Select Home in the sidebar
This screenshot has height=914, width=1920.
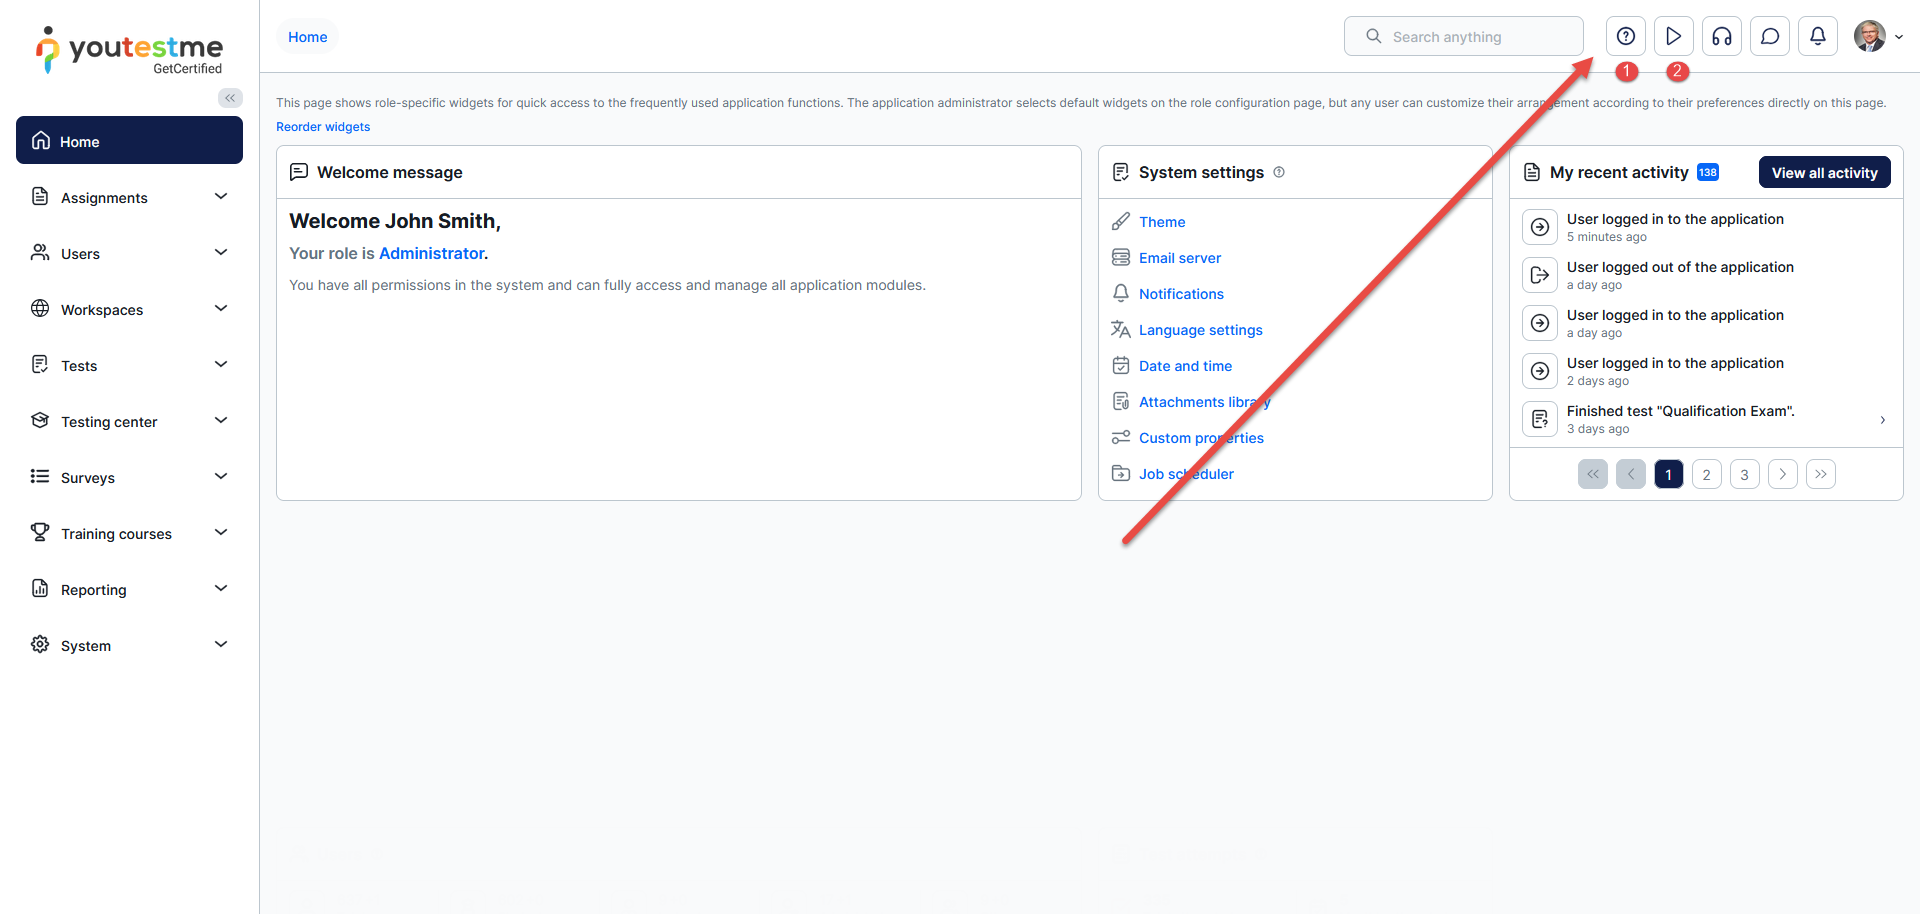129,141
